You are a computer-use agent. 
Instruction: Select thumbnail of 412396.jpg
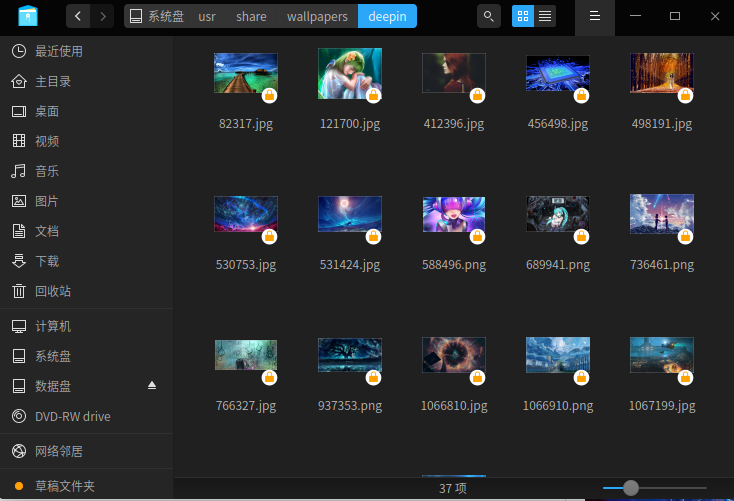454,73
